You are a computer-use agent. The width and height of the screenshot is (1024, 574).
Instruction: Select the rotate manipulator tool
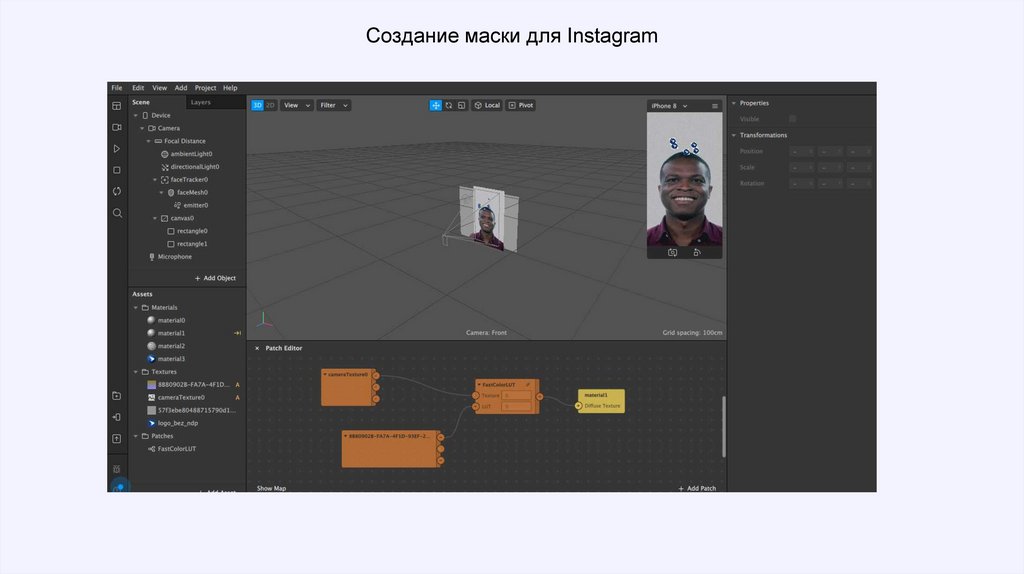(449, 105)
